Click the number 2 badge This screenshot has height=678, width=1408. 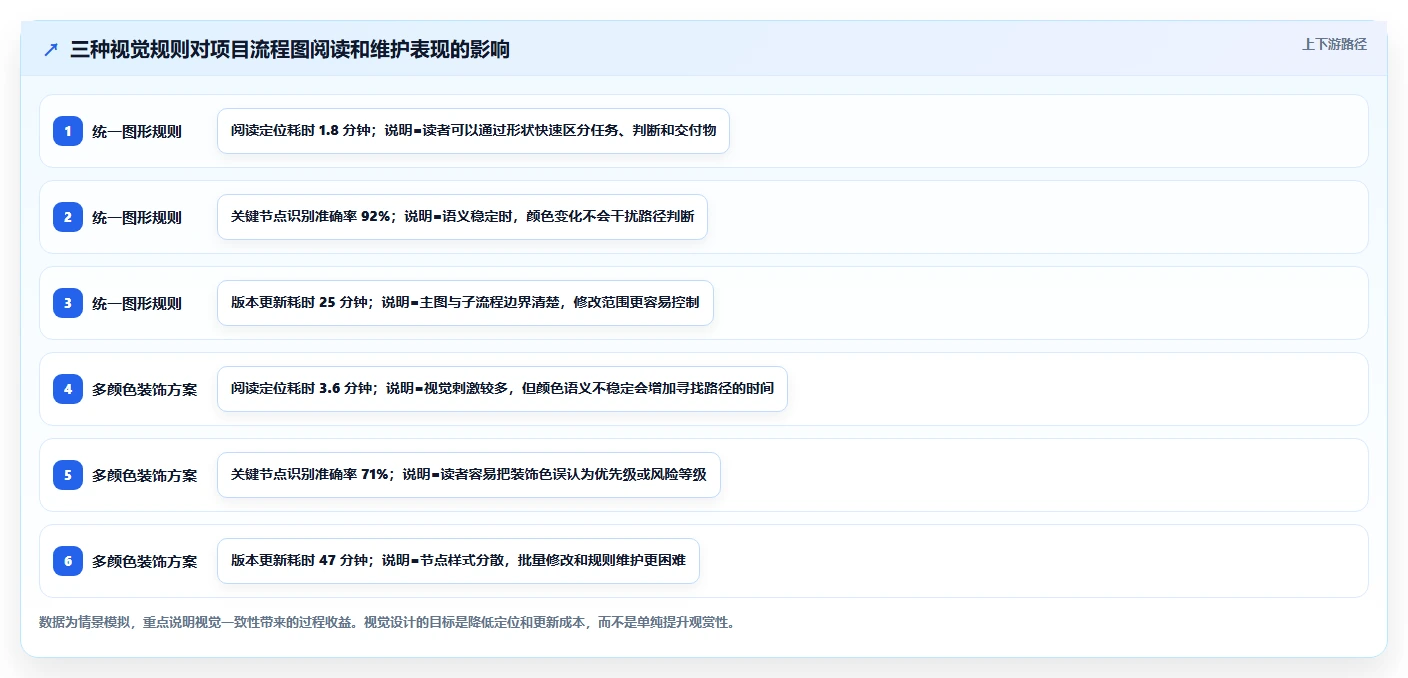pos(68,217)
